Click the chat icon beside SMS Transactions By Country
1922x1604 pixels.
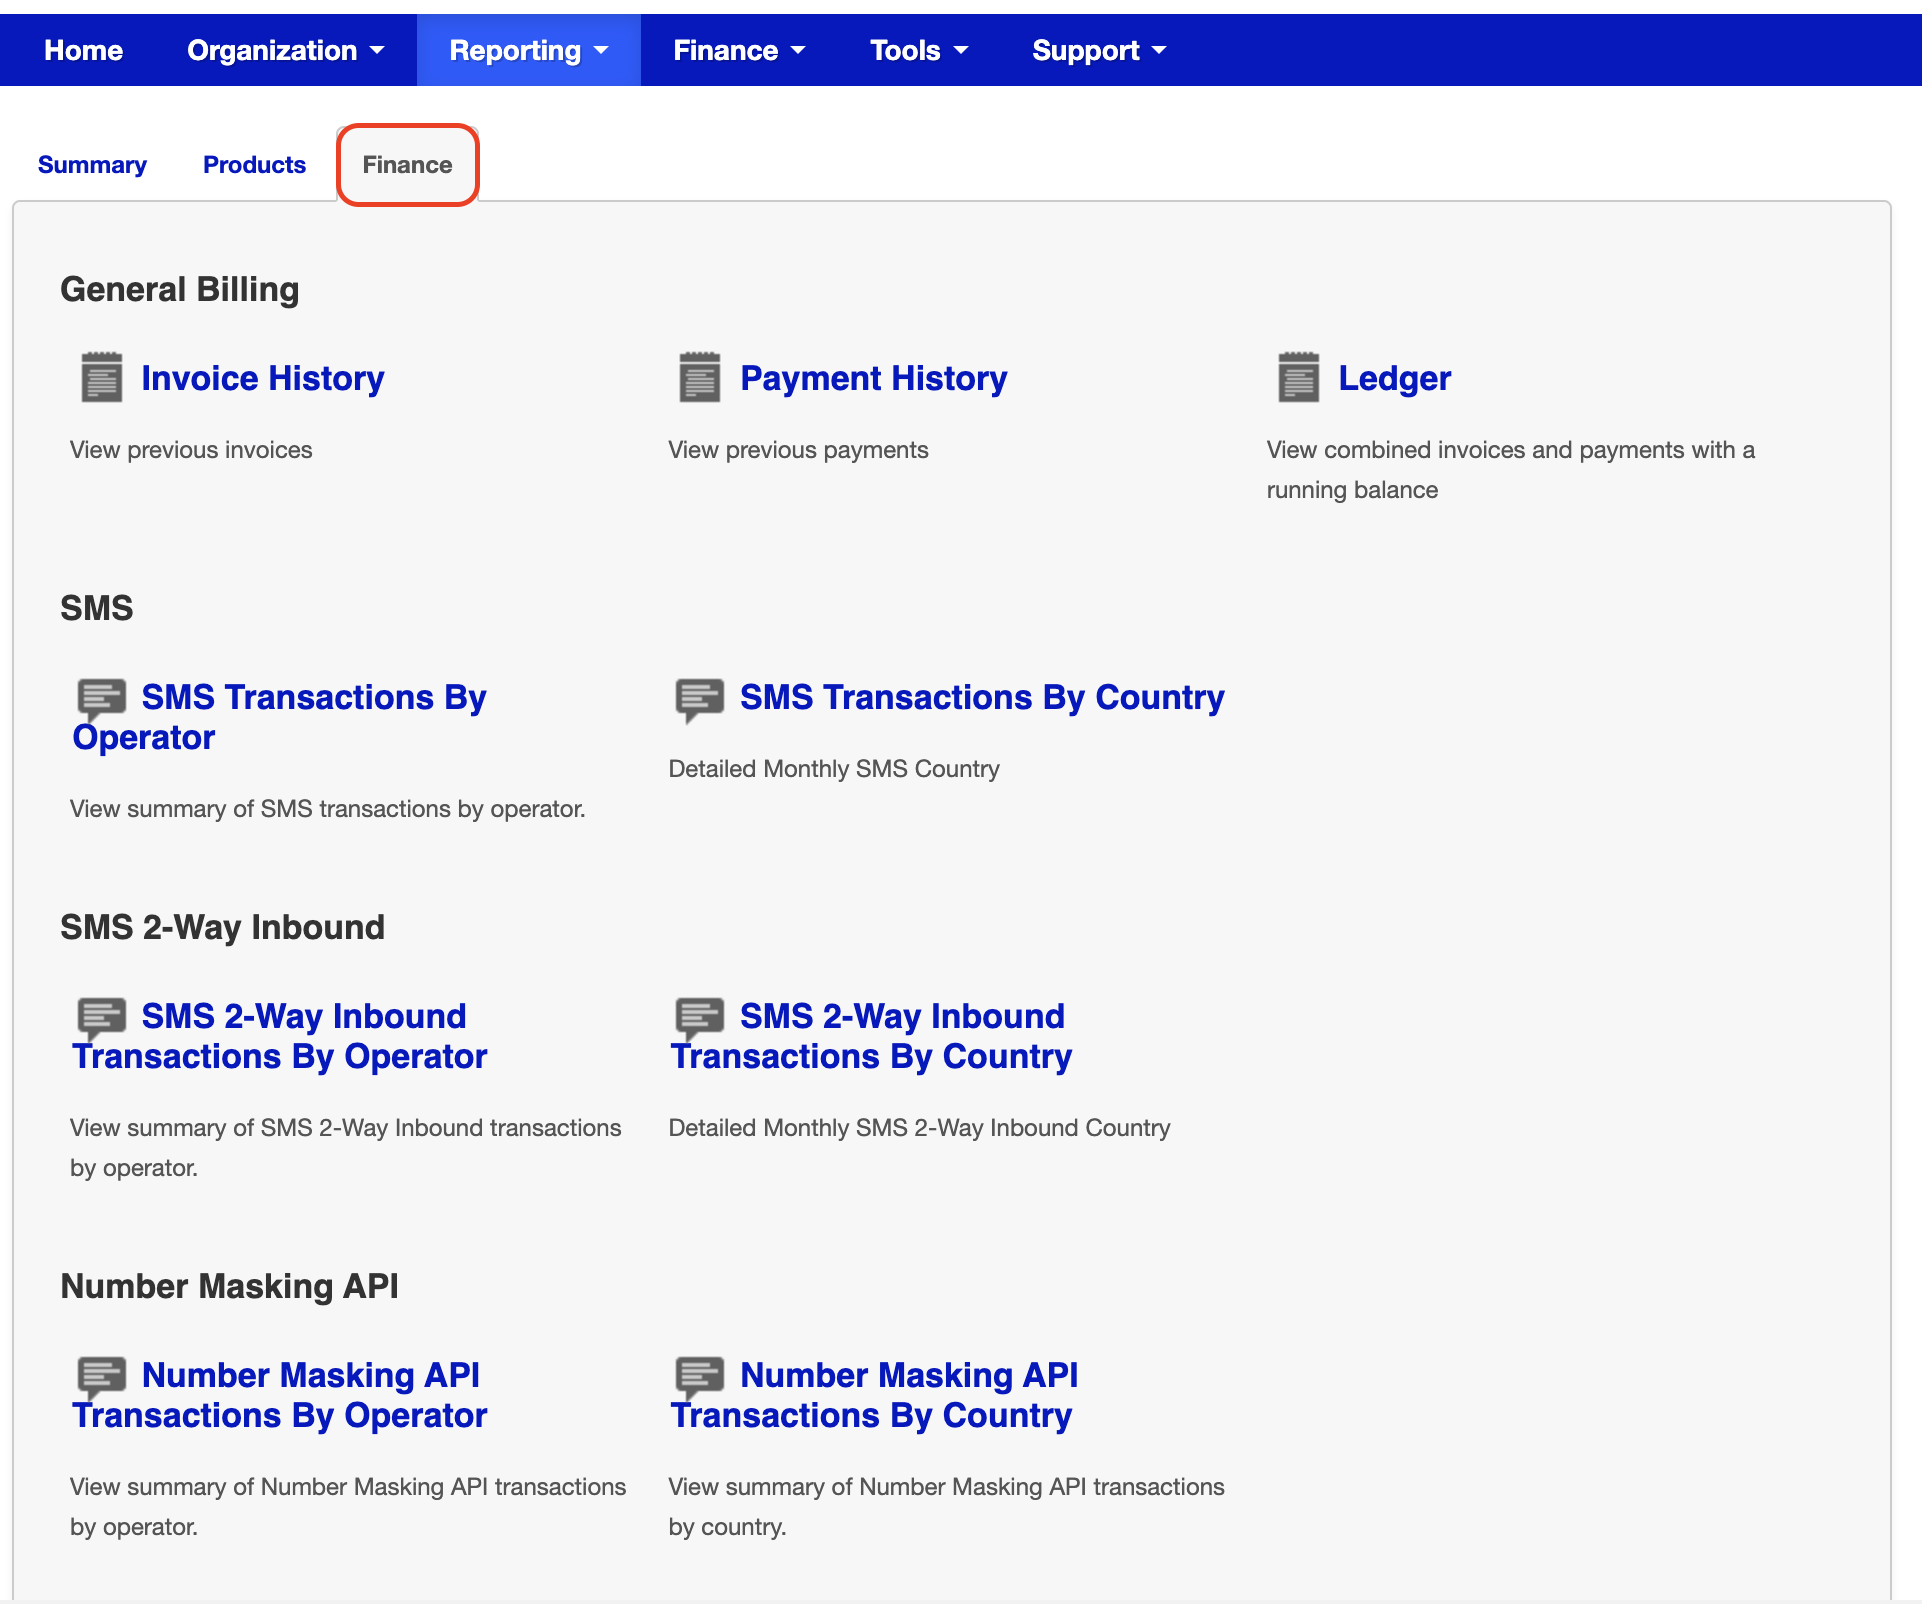click(700, 699)
